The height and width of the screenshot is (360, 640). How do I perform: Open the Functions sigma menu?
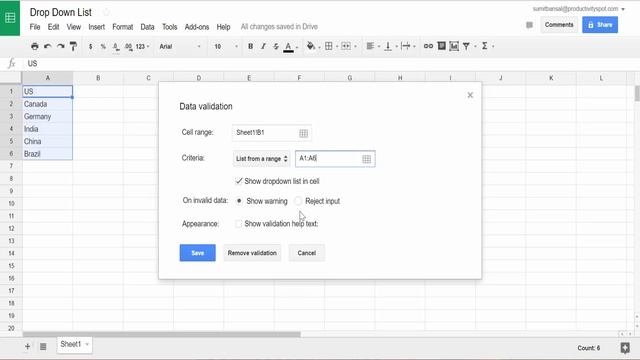(484, 46)
